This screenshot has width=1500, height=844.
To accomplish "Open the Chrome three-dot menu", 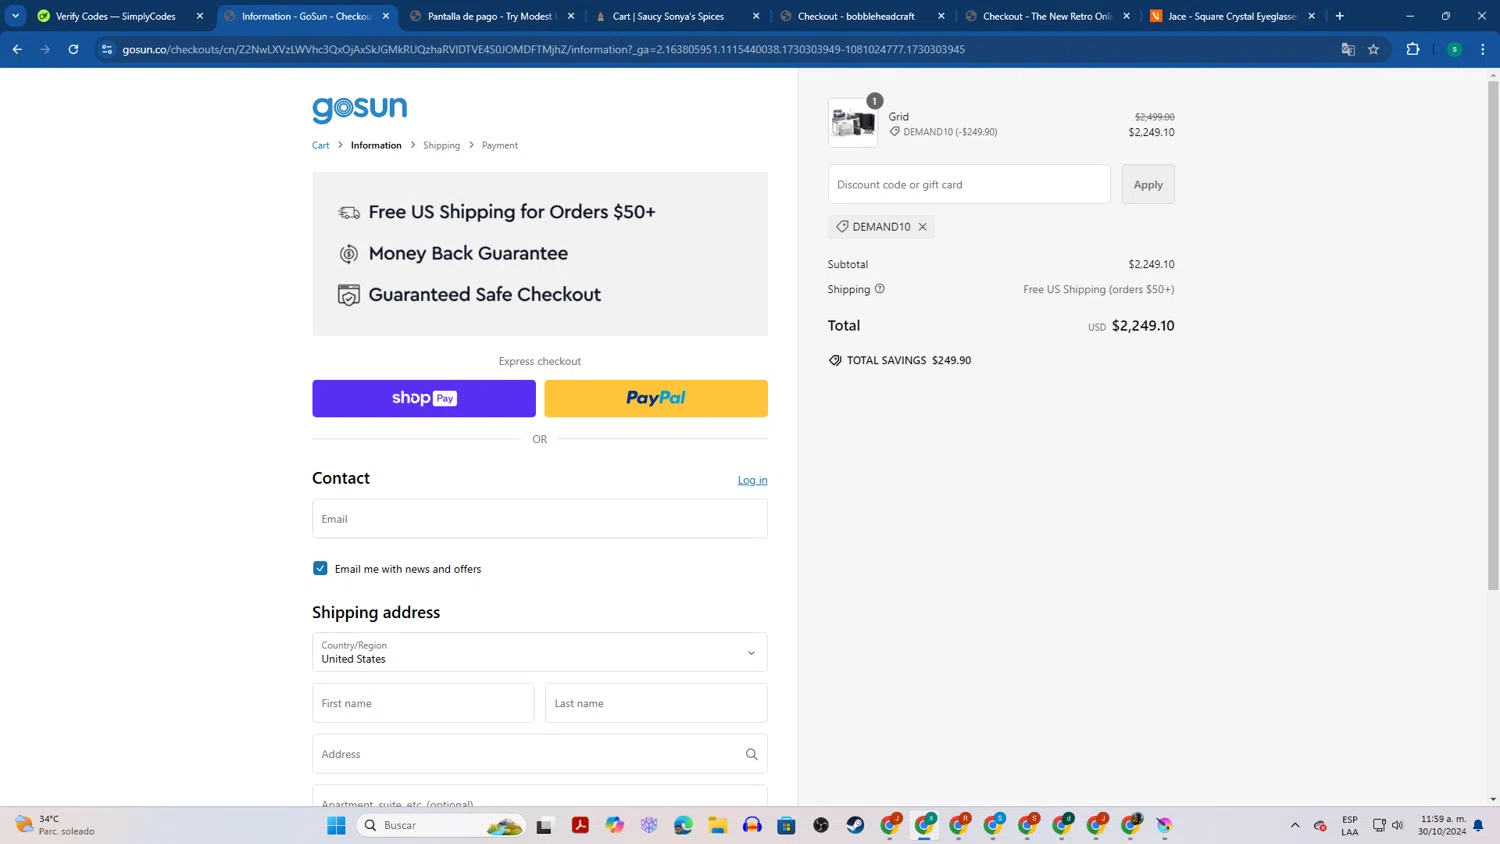I will coord(1483,49).
